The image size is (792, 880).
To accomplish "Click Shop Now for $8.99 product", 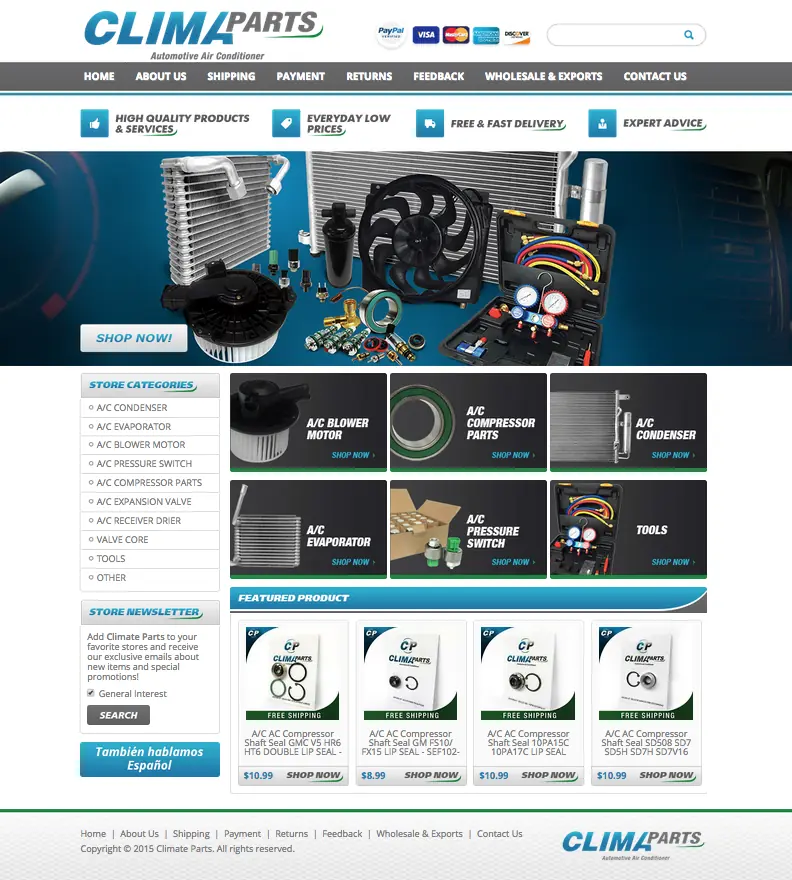I will point(432,775).
